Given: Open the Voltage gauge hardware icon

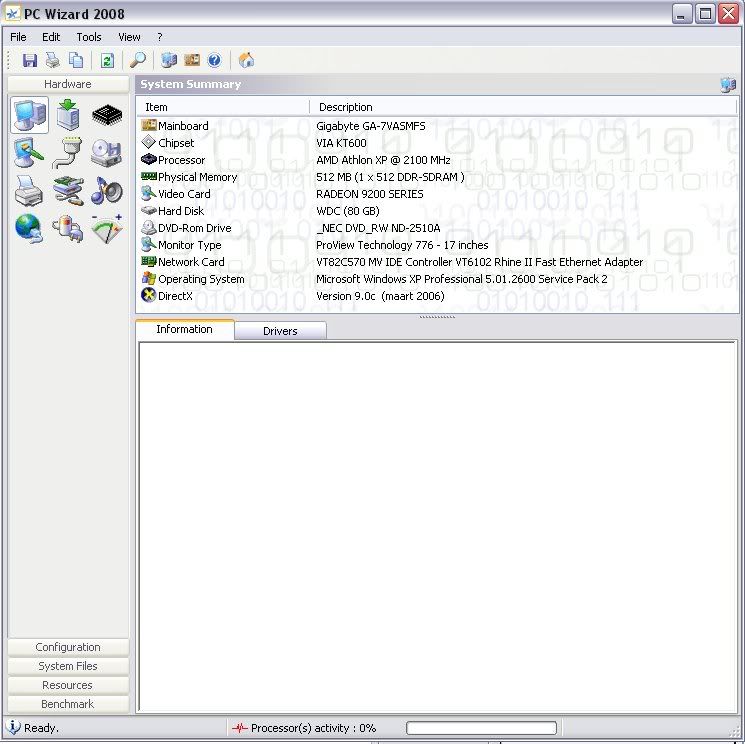Looking at the screenshot, I should tap(107, 229).
